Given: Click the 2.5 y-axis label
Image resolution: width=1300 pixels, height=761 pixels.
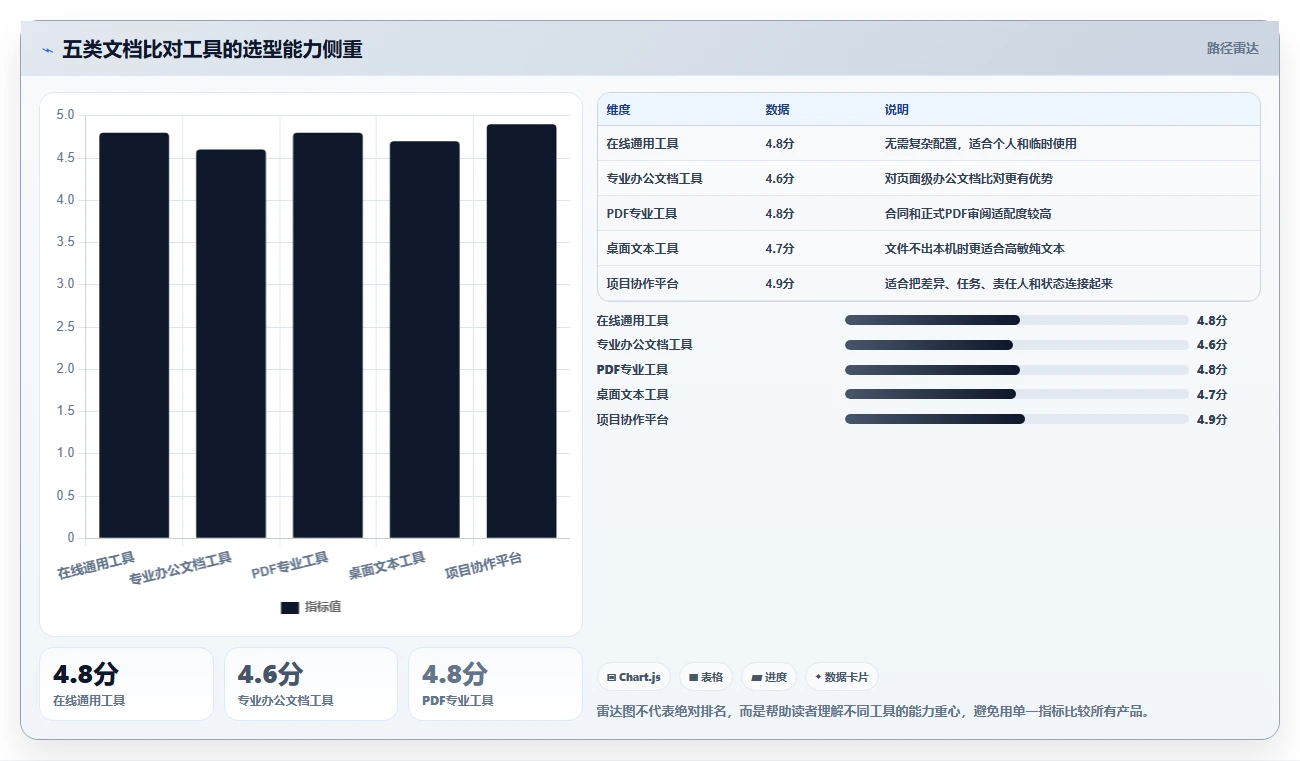Looking at the screenshot, I should 65,327.
